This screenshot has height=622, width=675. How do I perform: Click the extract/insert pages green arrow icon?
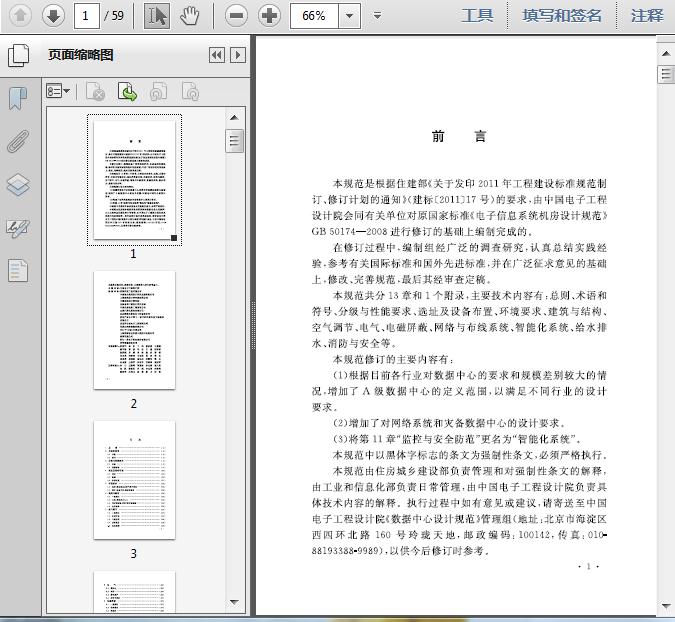tap(127, 92)
